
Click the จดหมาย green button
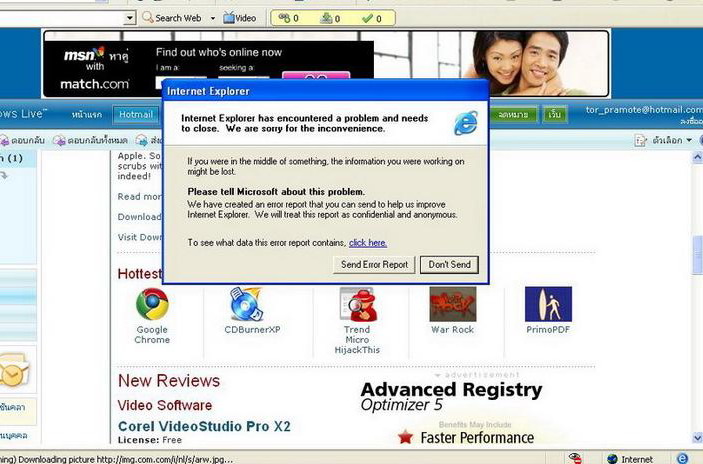click(x=514, y=115)
